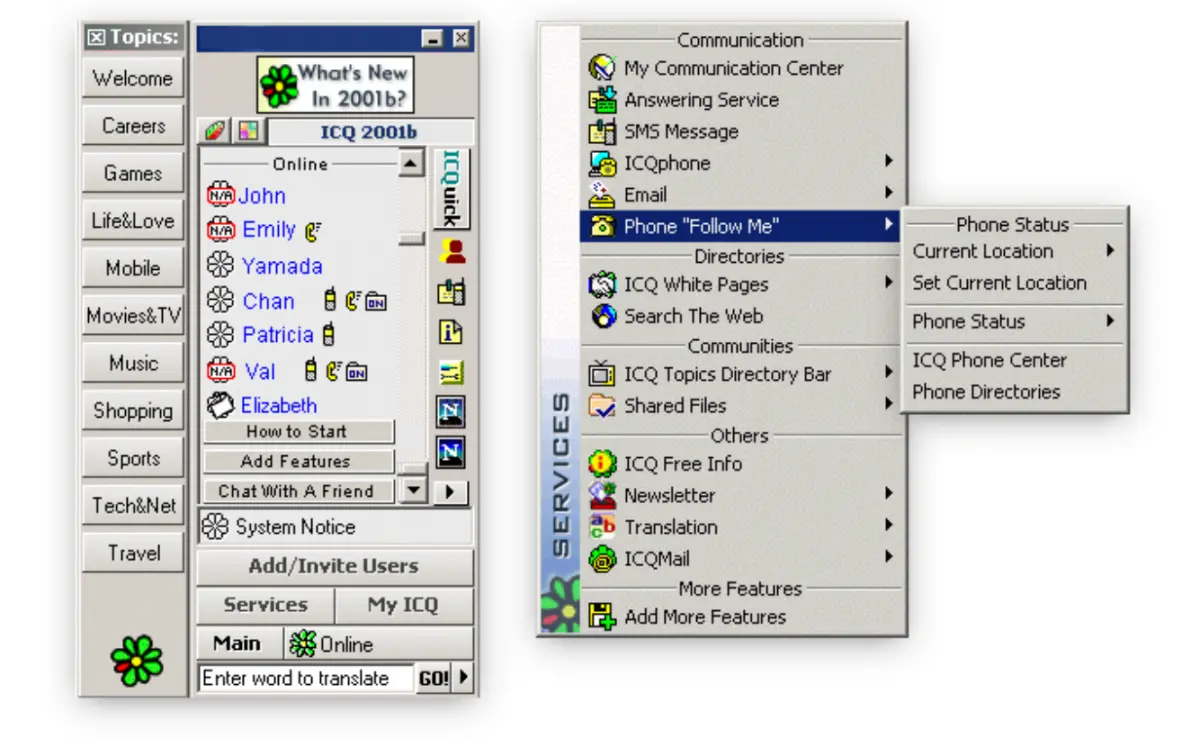Click the red user icon in ICQuick bar
The width and height of the screenshot is (1200, 738).
click(451, 251)
